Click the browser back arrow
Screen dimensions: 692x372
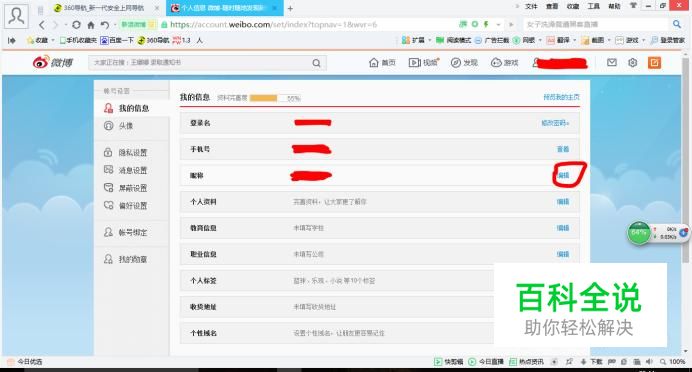[x=41, y=25]
